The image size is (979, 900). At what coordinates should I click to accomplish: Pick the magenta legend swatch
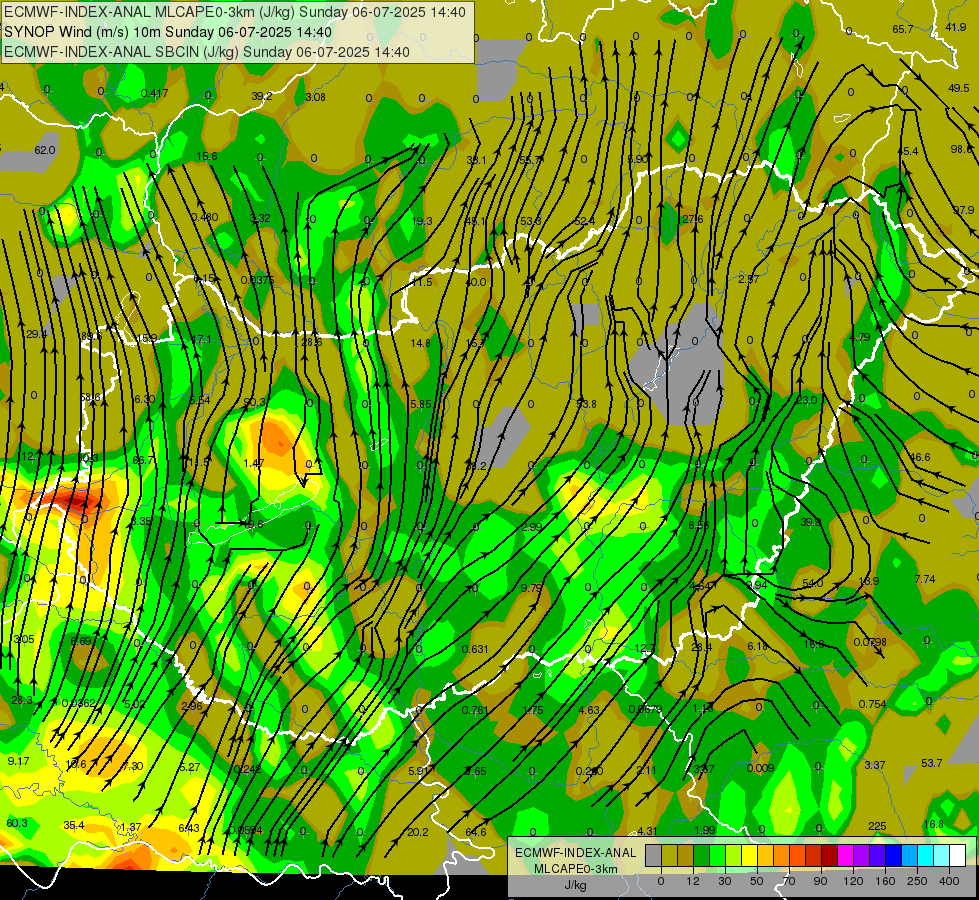point(845,856)
